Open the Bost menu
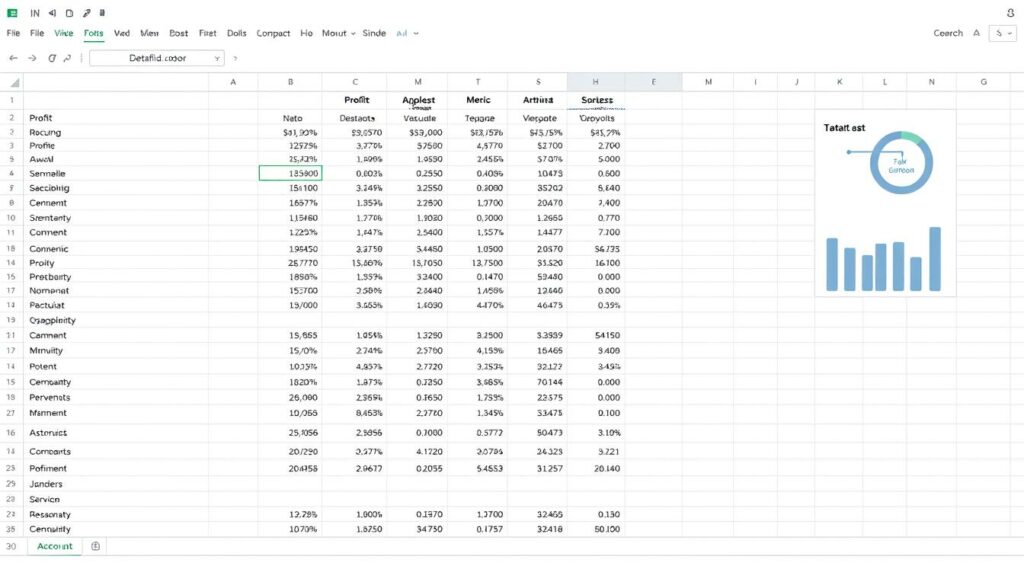 click(x=178, y=33)
